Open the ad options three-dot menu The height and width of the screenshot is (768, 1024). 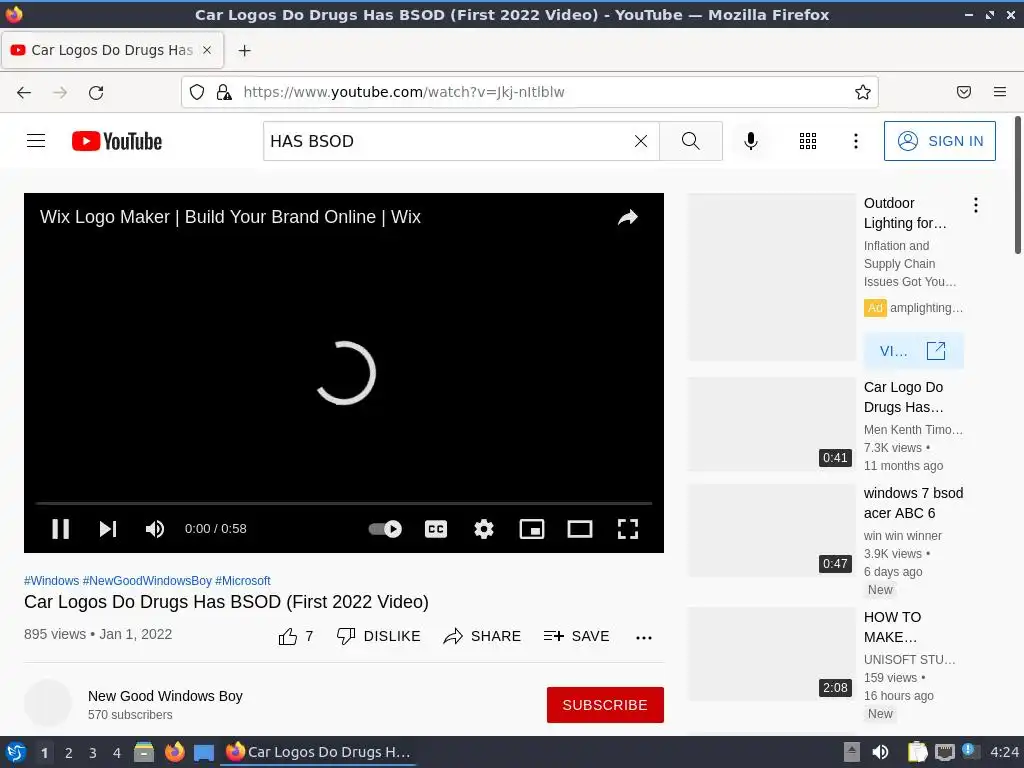tap(976, 206)
